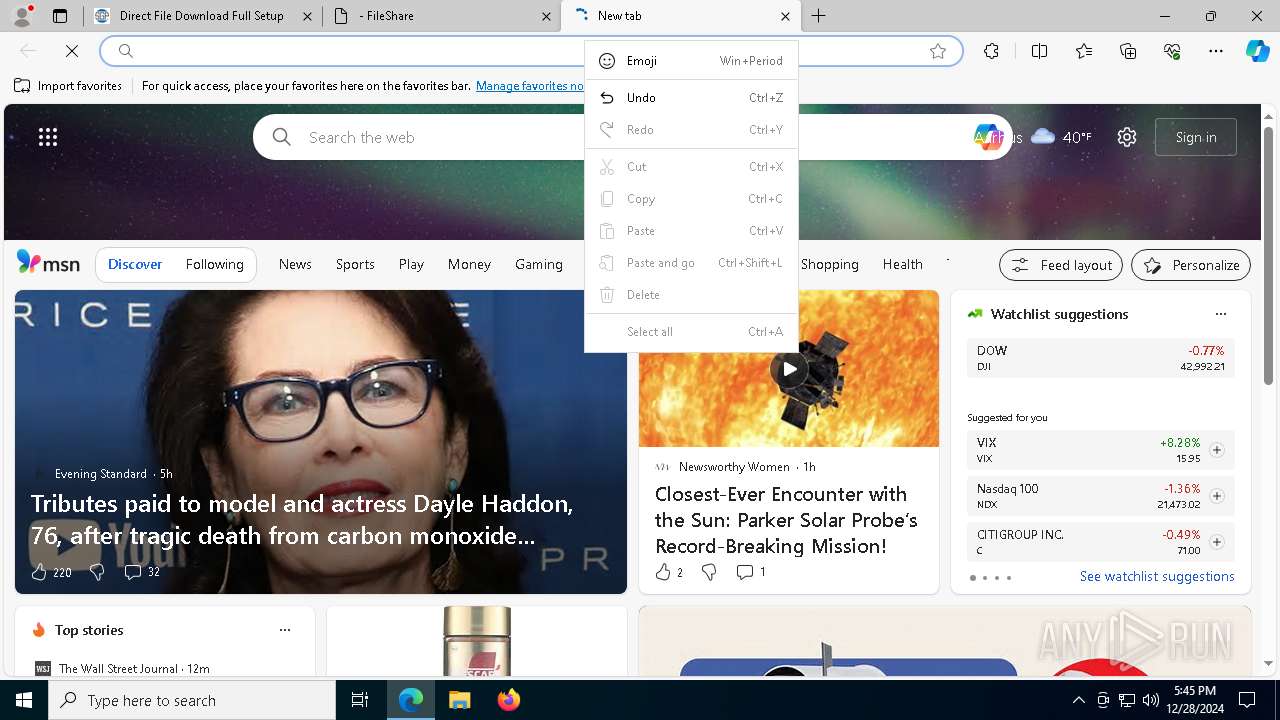Check the 40°F weather widget
1280x720 pixels.
click(x=1061, y=137)
